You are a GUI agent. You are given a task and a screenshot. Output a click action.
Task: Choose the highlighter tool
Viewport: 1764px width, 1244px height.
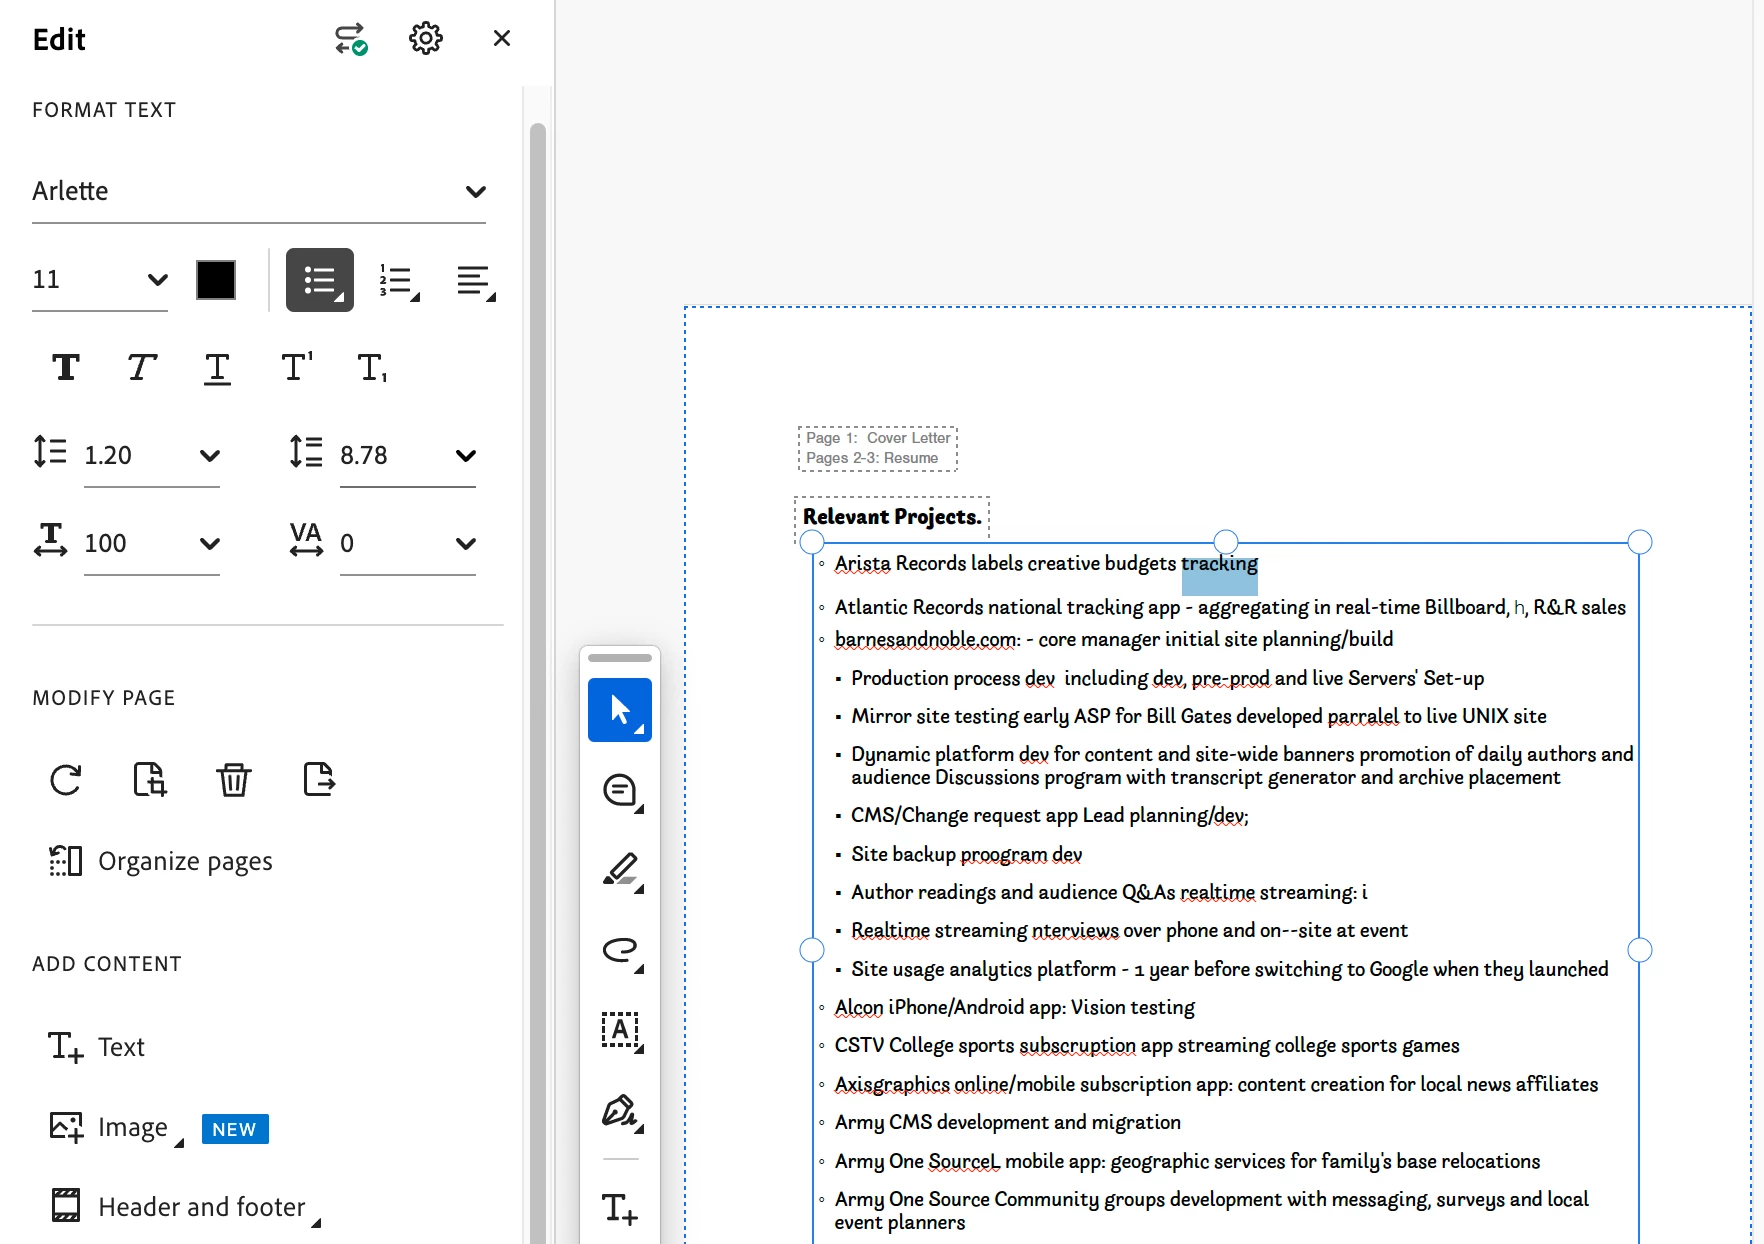click(620, 870)
